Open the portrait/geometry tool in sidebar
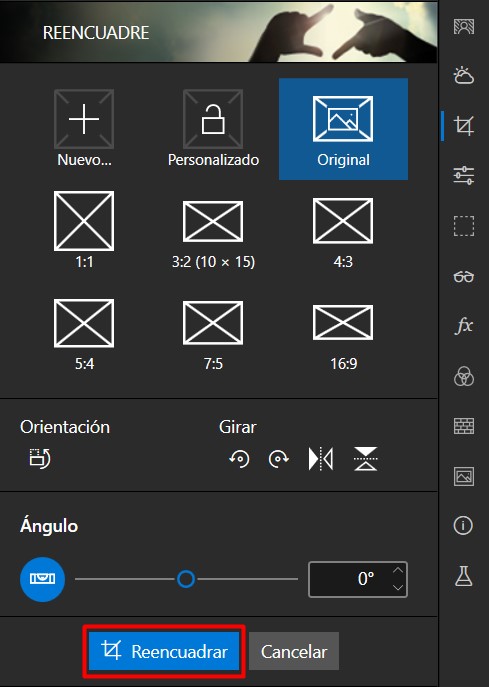The width and height of the screenshot is (489, 687). [x=464, y=27]
